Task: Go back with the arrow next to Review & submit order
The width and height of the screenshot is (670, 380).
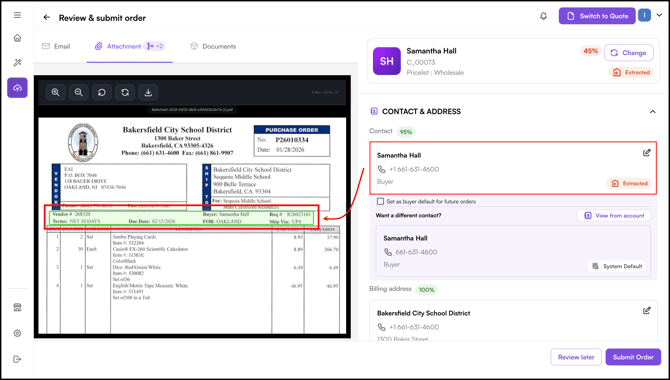Action: click(47, 18)
